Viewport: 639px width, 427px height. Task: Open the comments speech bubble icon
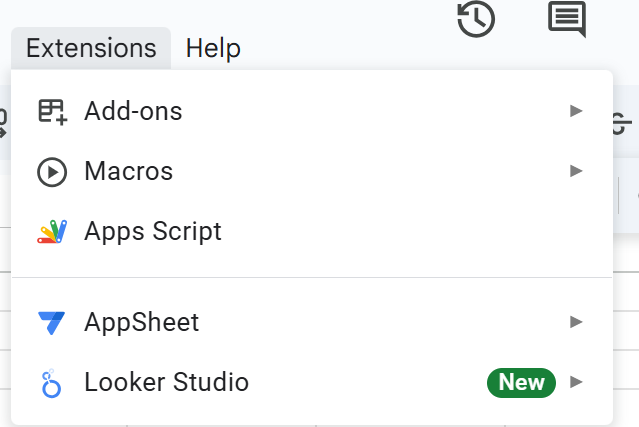click(x=567, y=19)
